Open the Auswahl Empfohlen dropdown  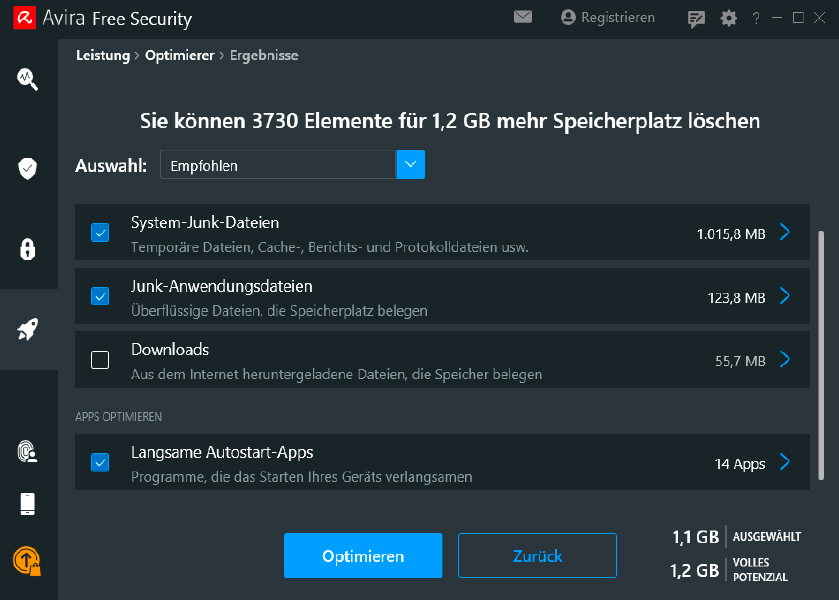410,164
